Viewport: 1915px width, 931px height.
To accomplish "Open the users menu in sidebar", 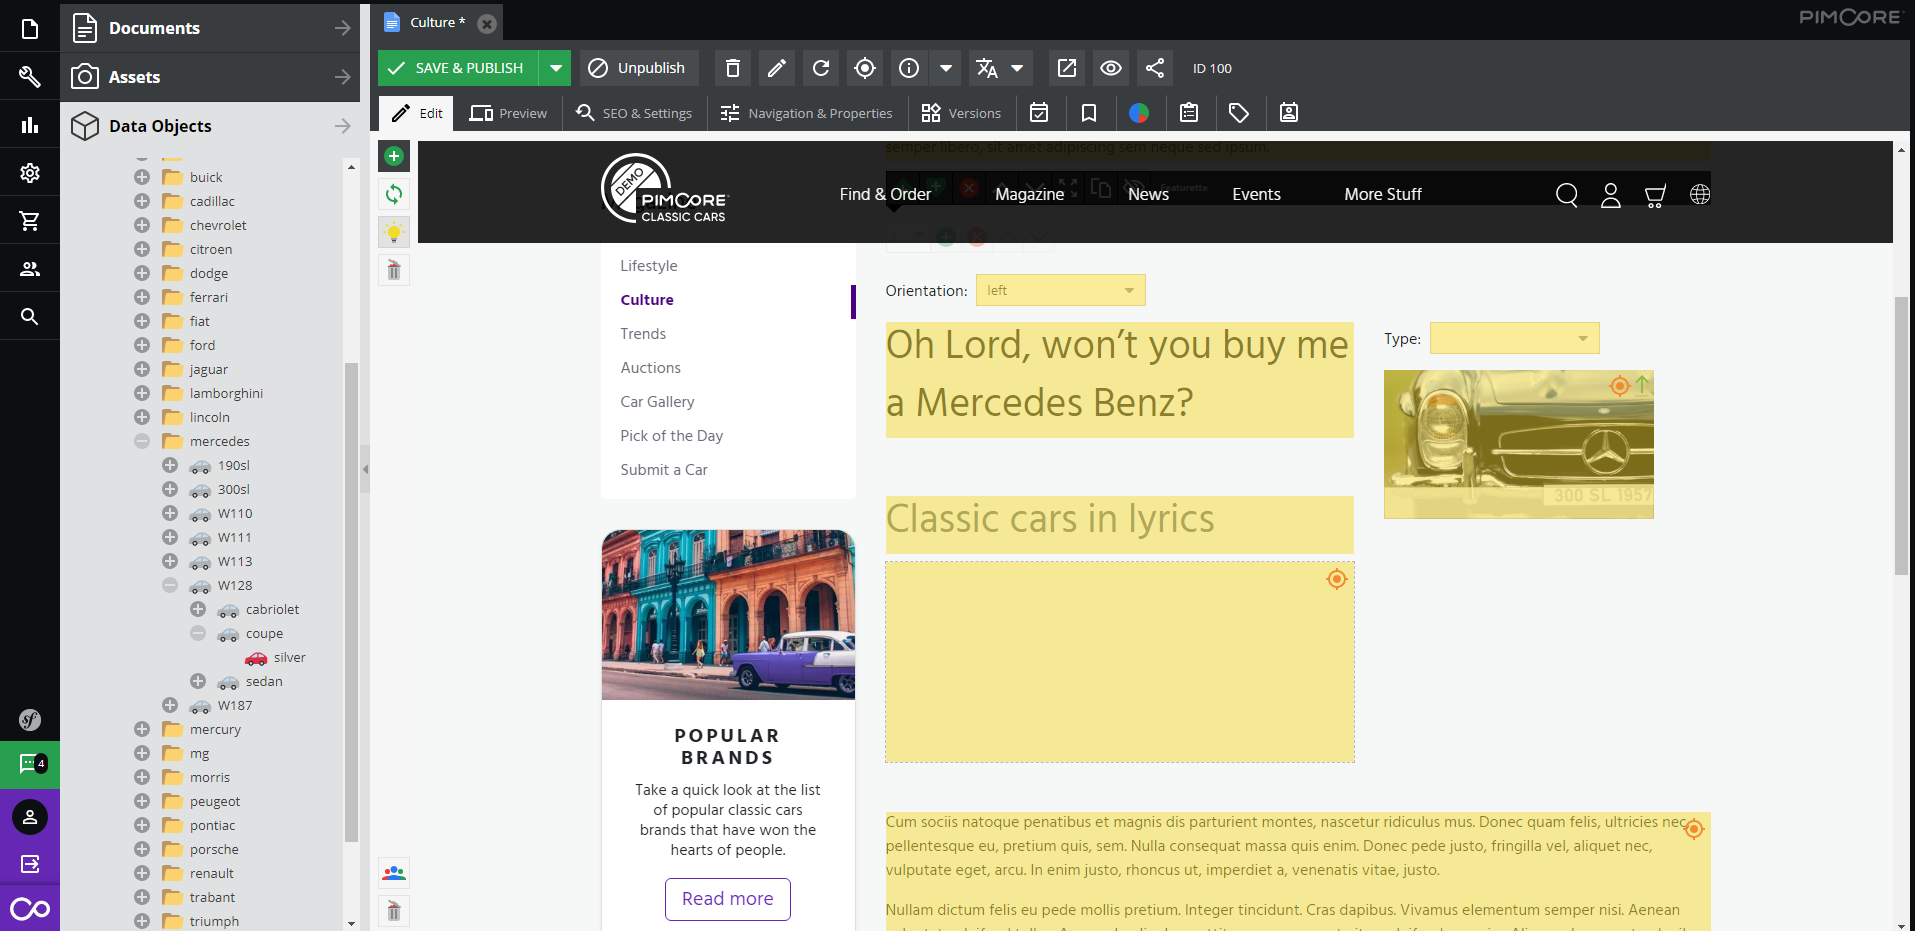I will click(x=30, y=269).
